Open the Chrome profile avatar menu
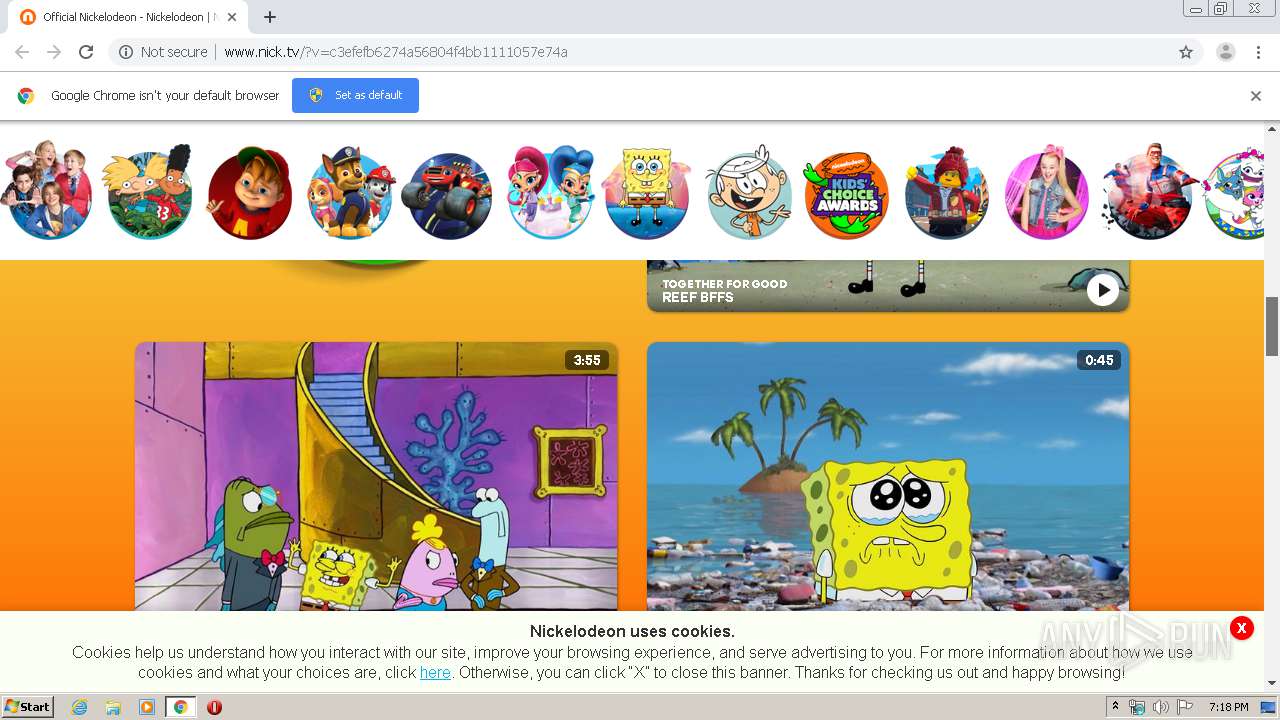 [x=1226, y=52]
